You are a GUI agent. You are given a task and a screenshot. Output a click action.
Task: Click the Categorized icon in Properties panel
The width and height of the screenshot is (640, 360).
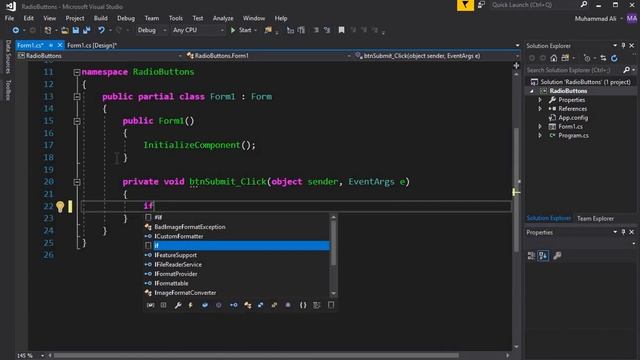click(531, 256)
